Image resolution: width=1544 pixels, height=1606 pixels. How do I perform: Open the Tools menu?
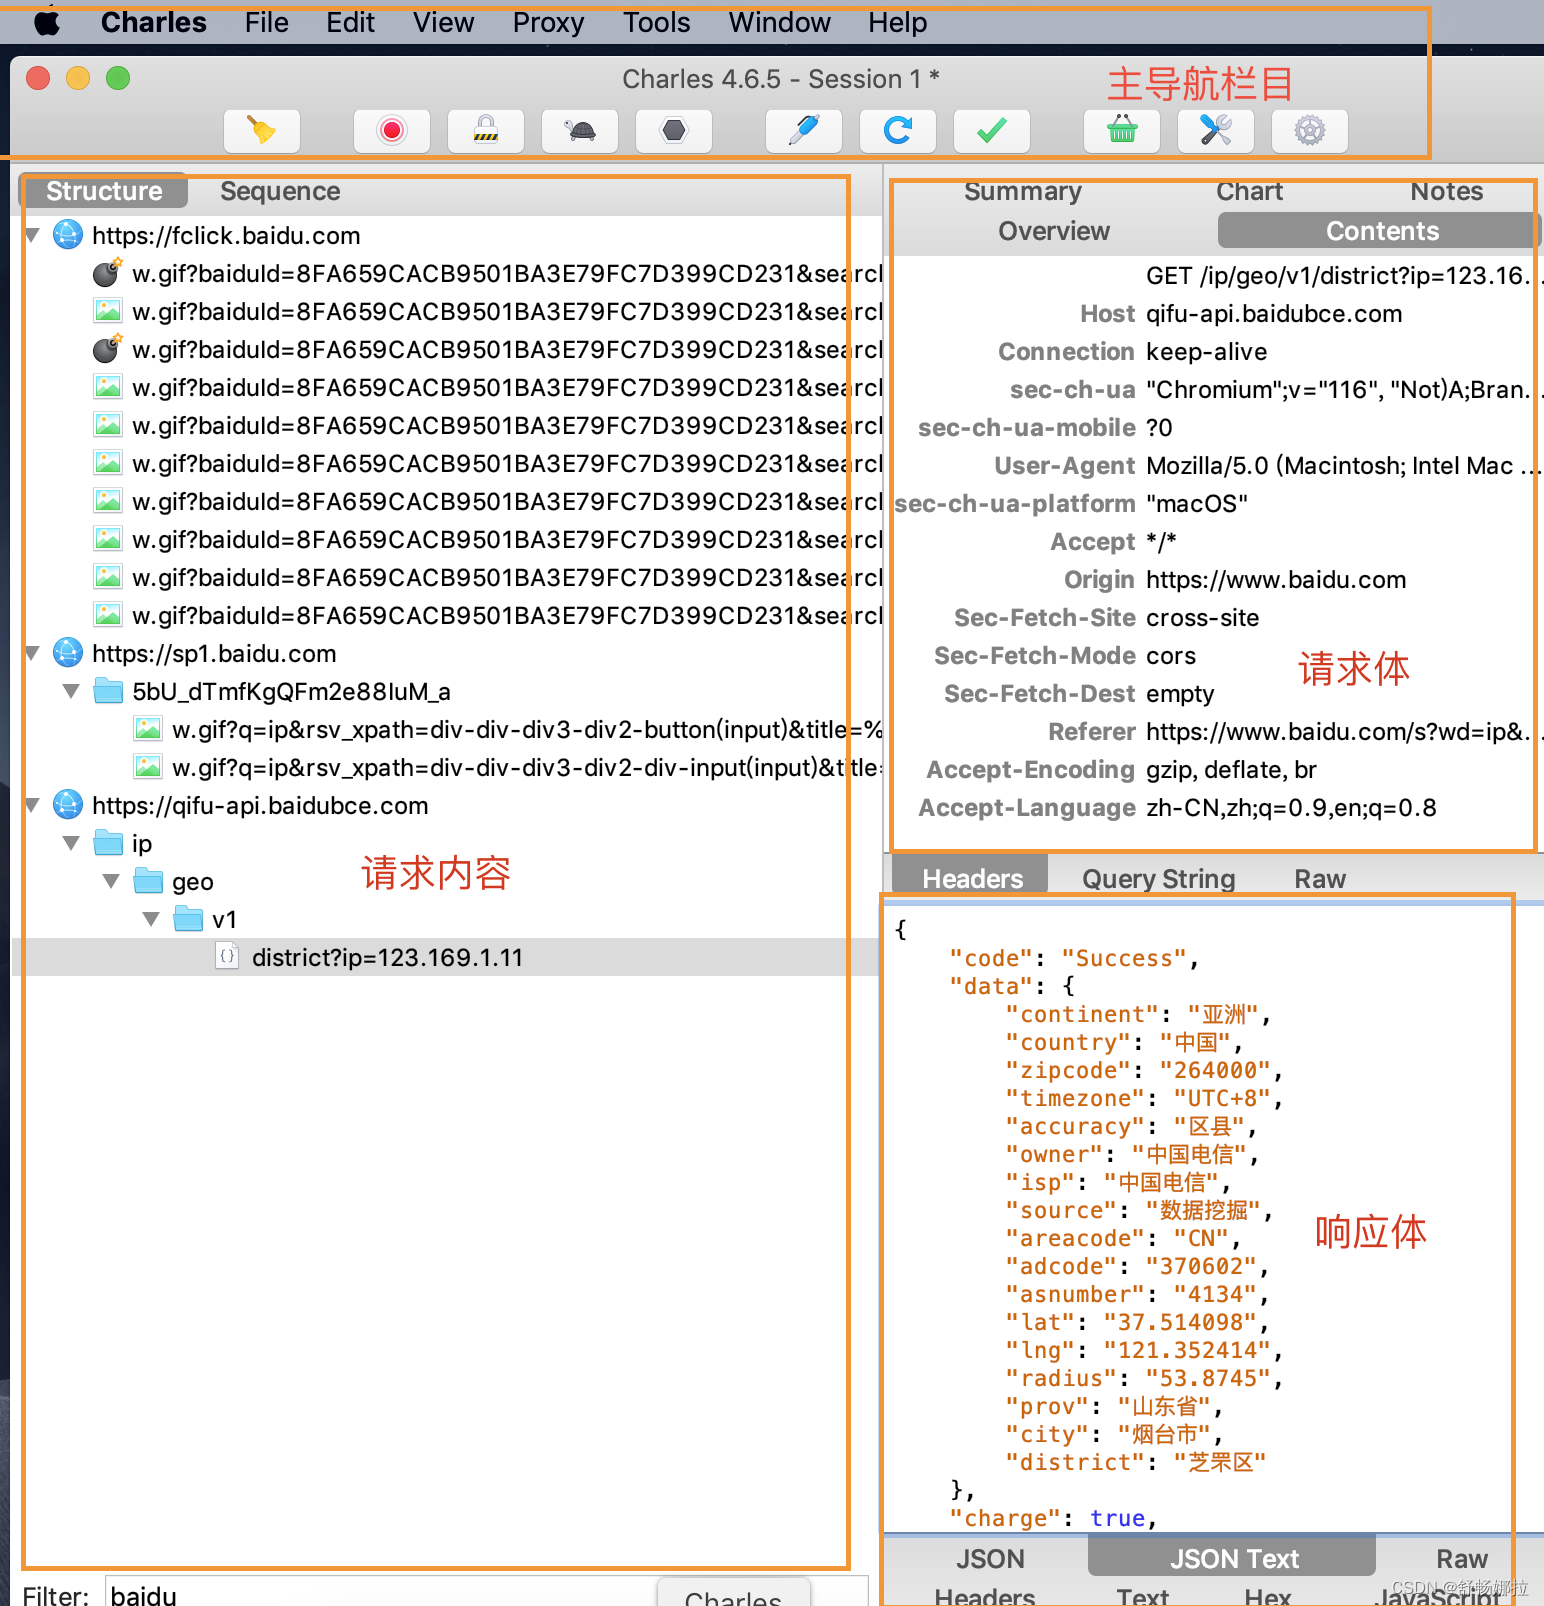[657, 22]
